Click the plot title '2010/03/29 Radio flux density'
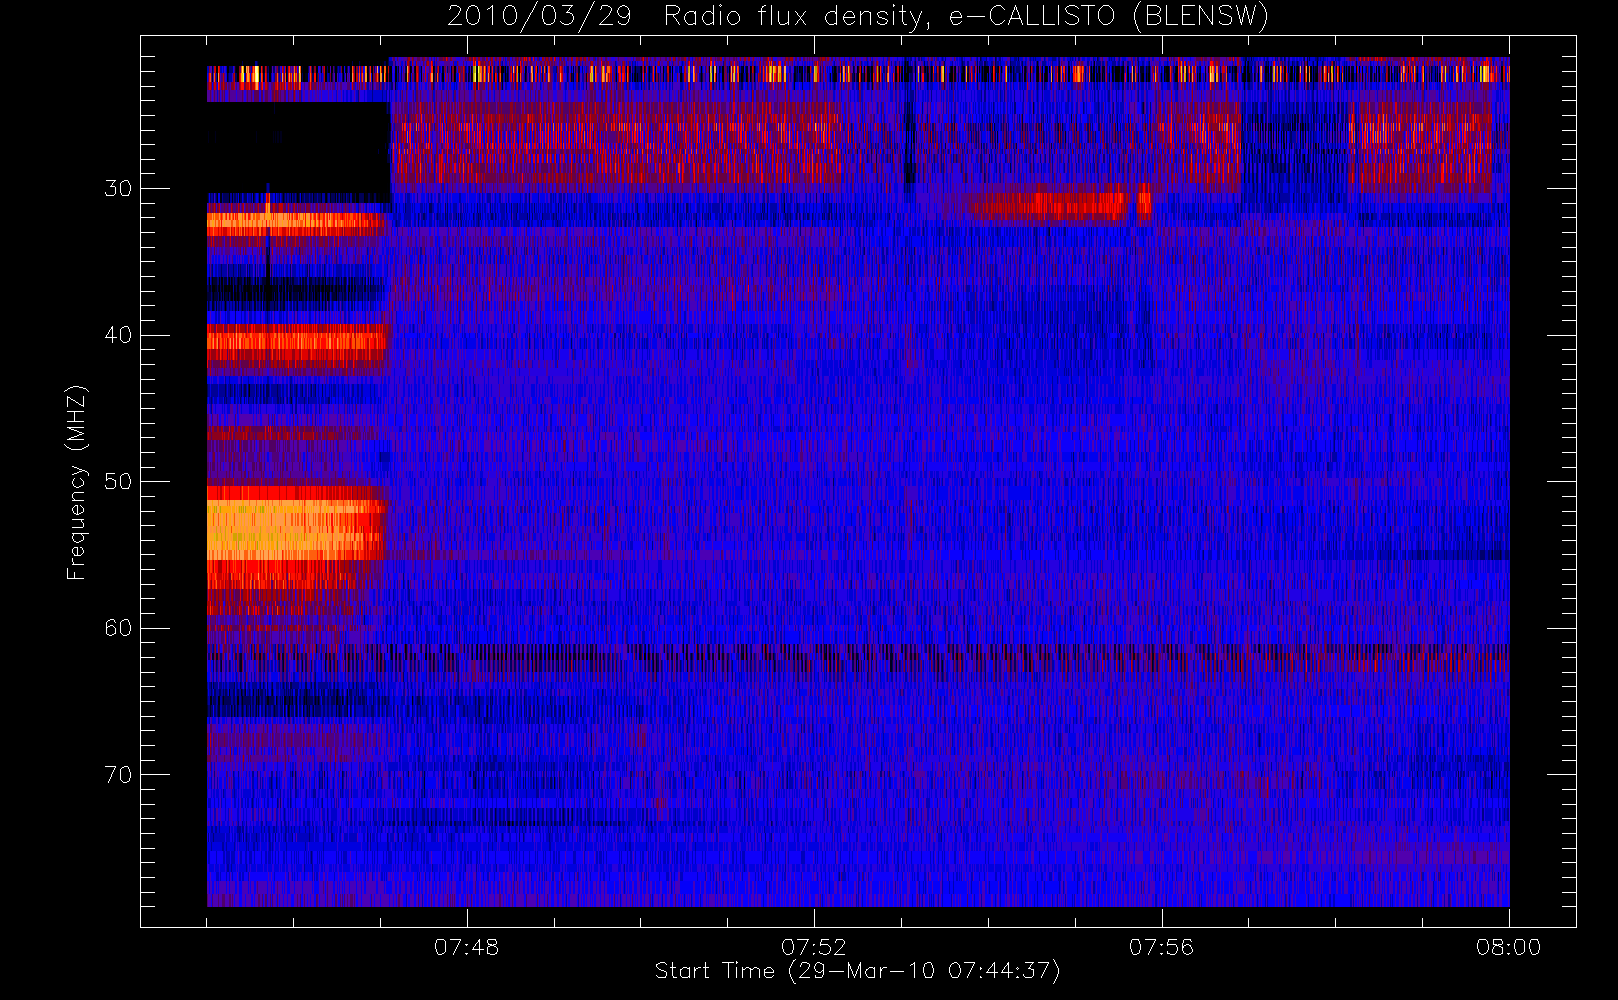 857,16
